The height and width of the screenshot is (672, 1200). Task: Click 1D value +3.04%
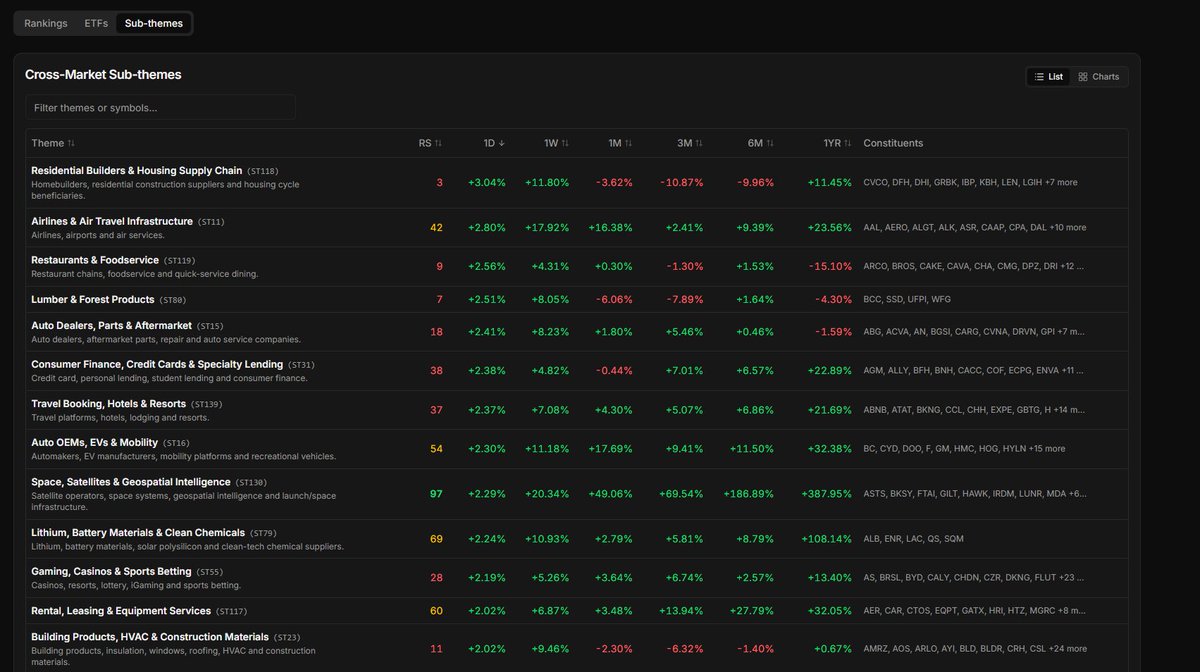click(487, 183)
